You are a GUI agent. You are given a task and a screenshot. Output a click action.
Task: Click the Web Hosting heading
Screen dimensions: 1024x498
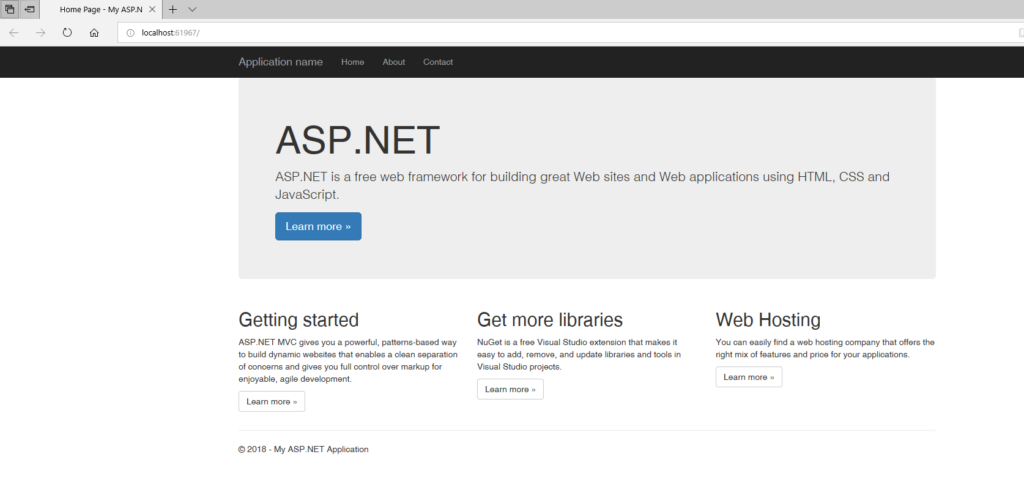768,320
